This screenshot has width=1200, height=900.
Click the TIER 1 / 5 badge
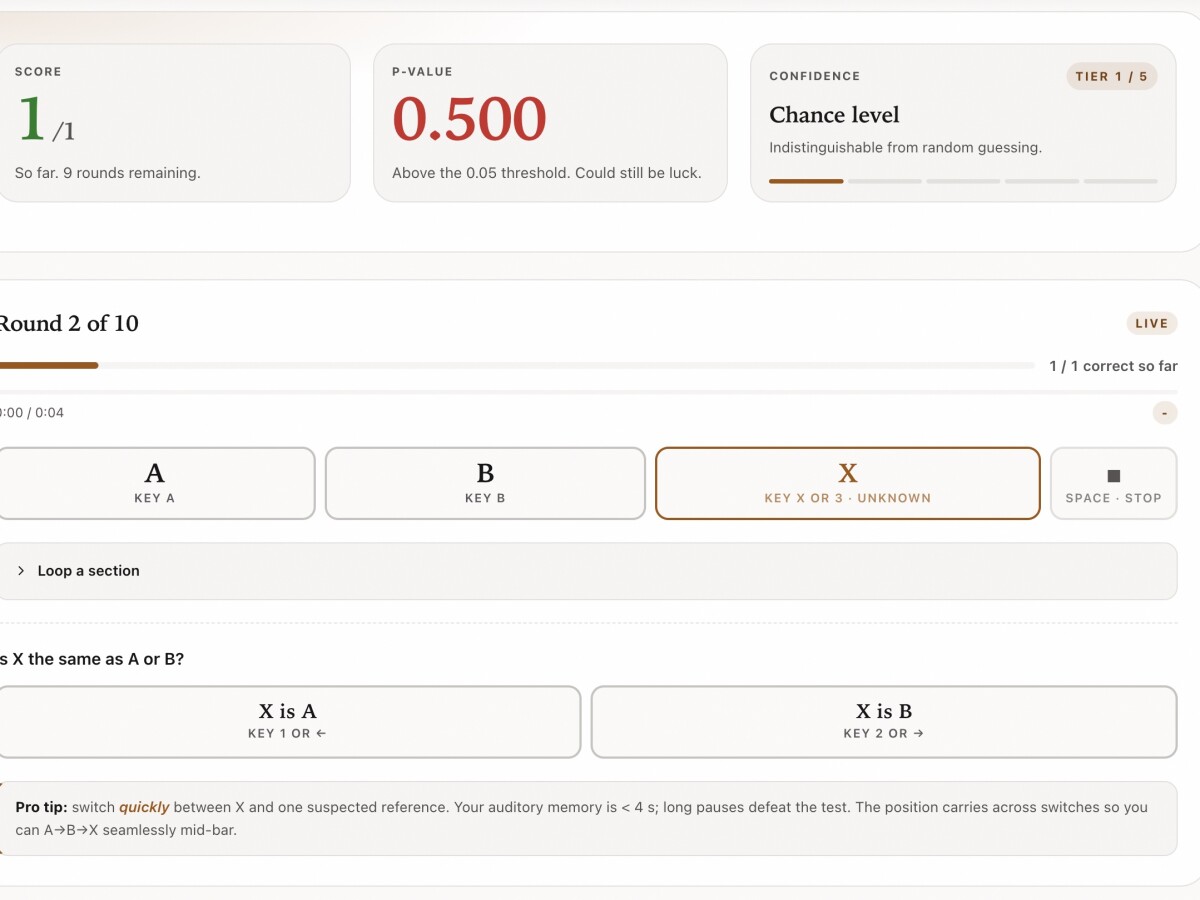1112,77
